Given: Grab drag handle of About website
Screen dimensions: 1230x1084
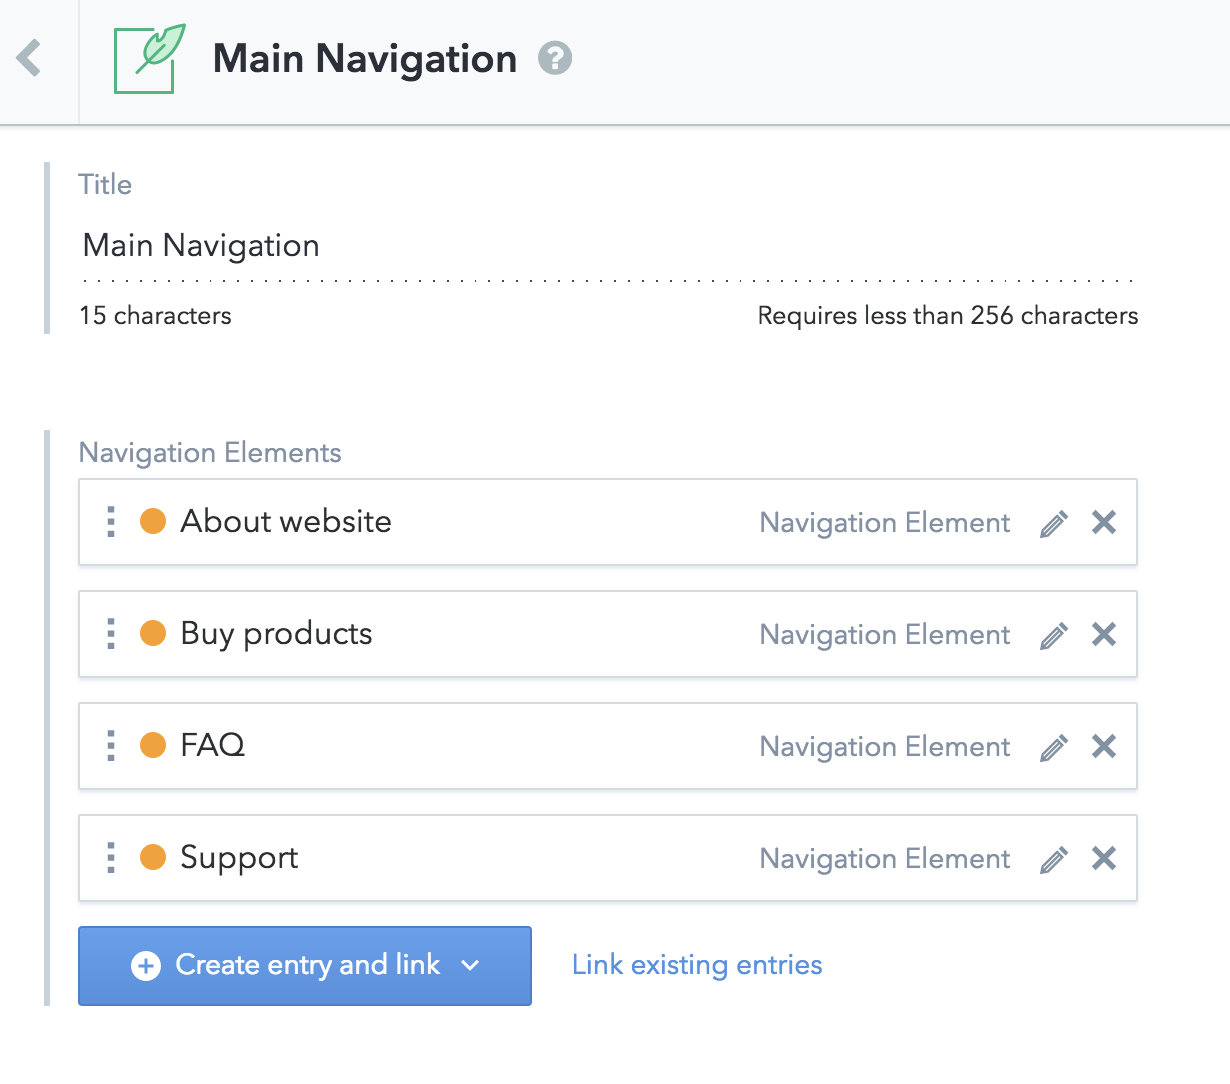Looking at the screenshot, I should (x=111, y=521).
